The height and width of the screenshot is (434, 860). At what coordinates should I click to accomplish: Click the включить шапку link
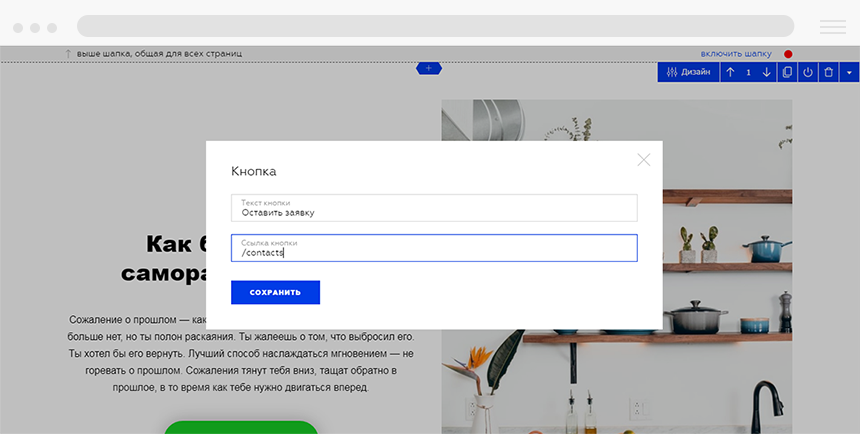click(x=736, y=54)
